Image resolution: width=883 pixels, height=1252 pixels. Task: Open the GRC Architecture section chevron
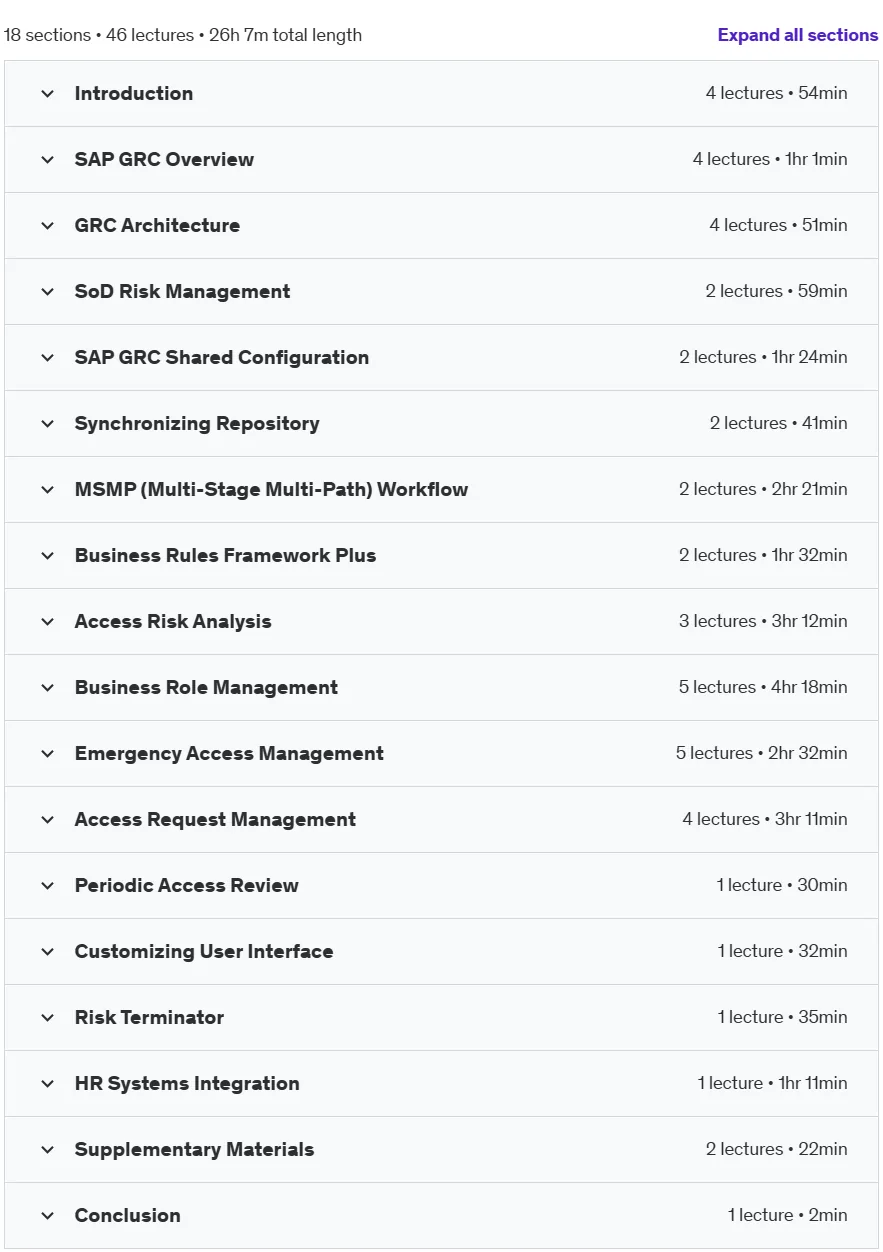[47, 226]
